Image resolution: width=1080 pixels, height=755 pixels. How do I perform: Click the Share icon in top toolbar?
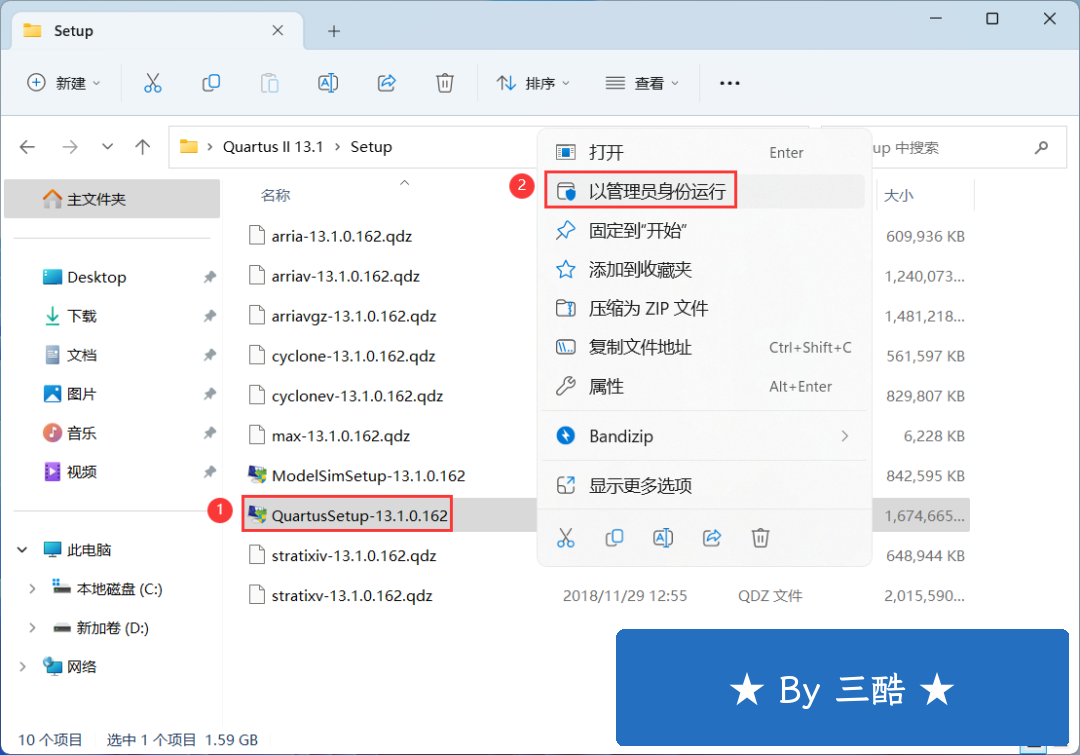click(x=387, y=83)
